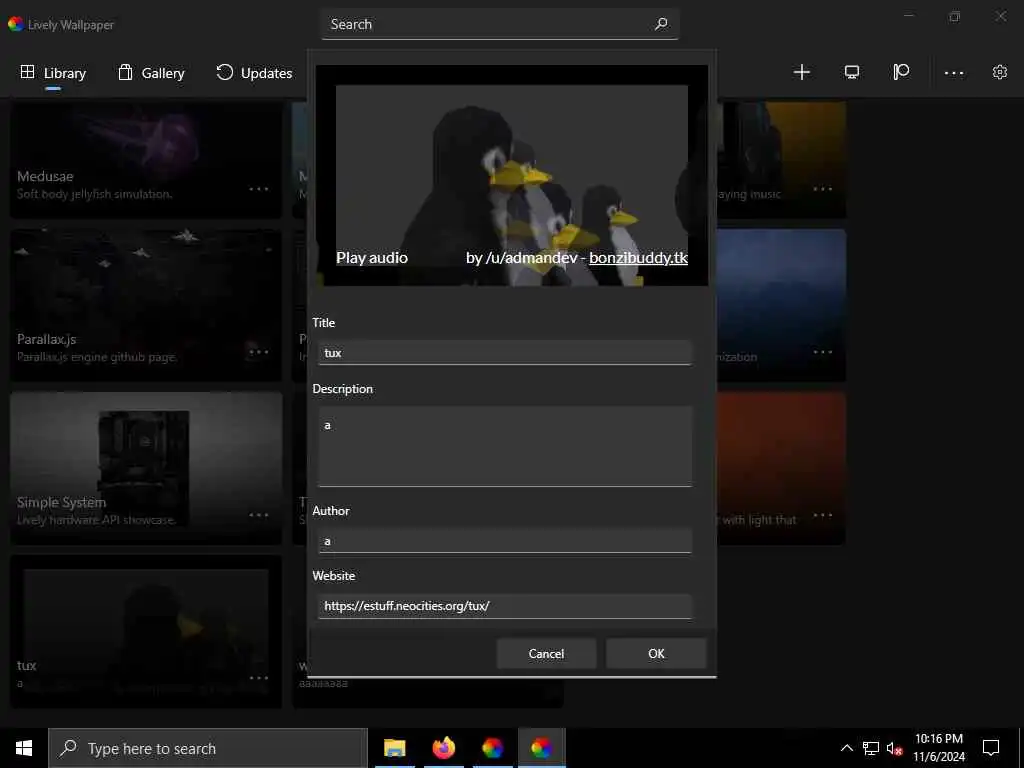
Task: Select the Simple System wallpaper thumbnail
Action: click(x=146, y=468)
